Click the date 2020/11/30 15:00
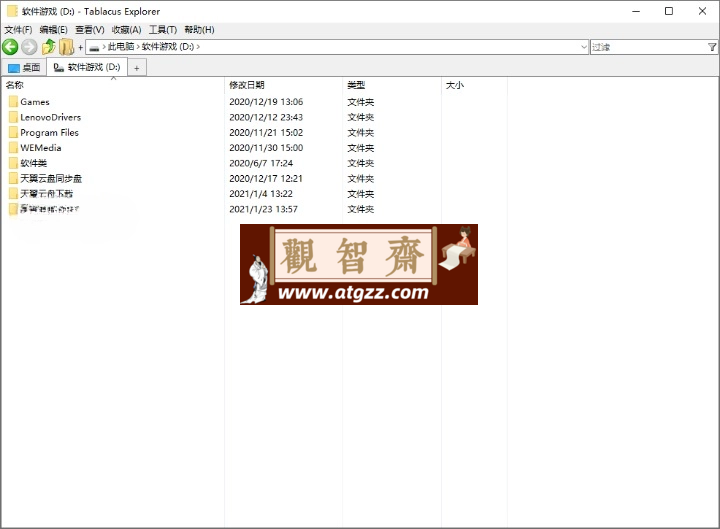The height and width of the screenshot is (529, 720). [x=266, y=148]
